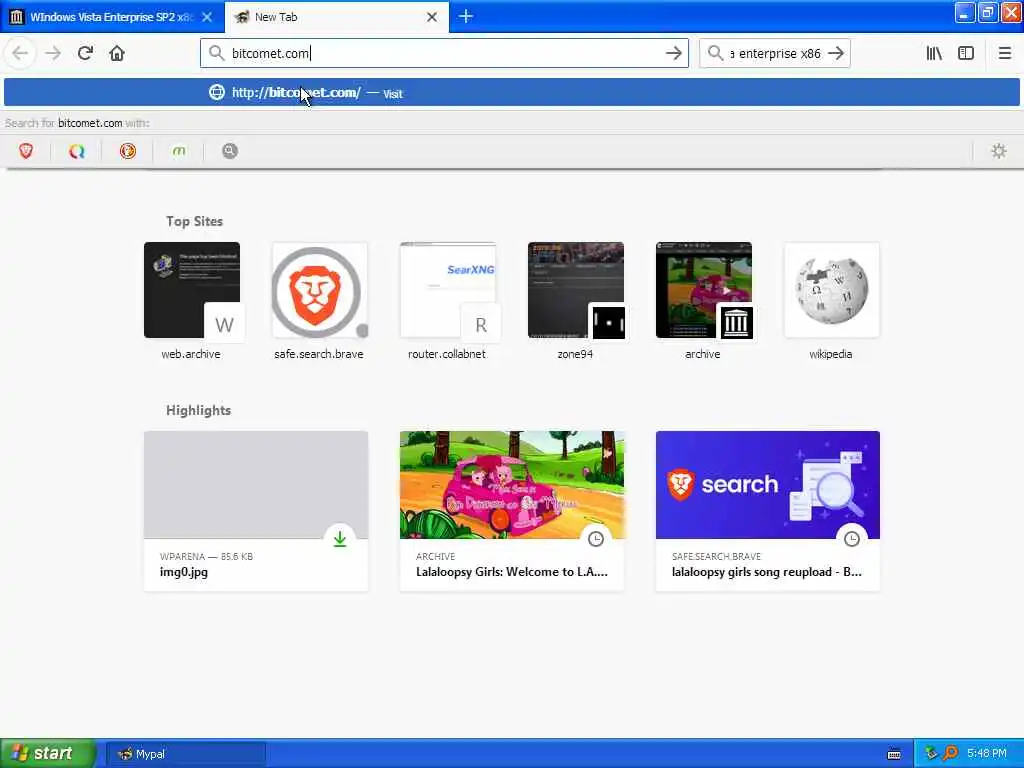Select the Mypal taskbar button
Screen dimensions: 1024x768
pyautogui.click(x=185, y=754)
